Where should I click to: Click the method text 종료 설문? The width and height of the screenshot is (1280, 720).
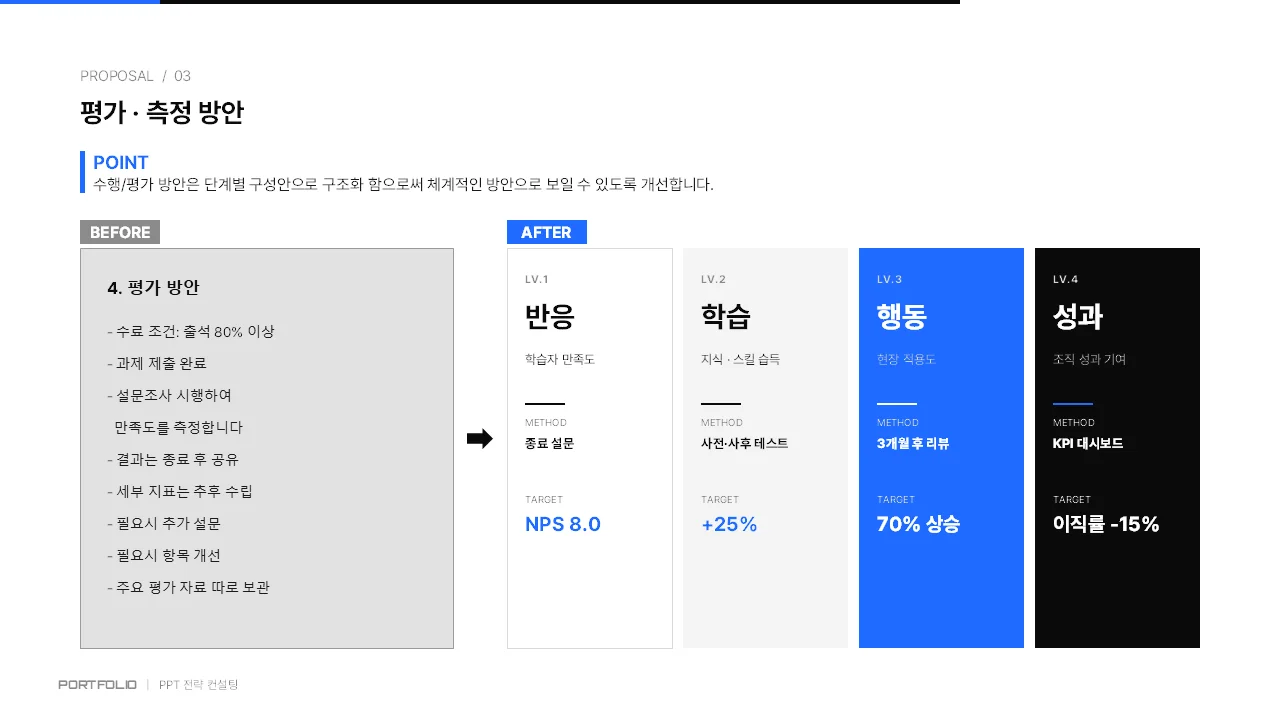549,443
